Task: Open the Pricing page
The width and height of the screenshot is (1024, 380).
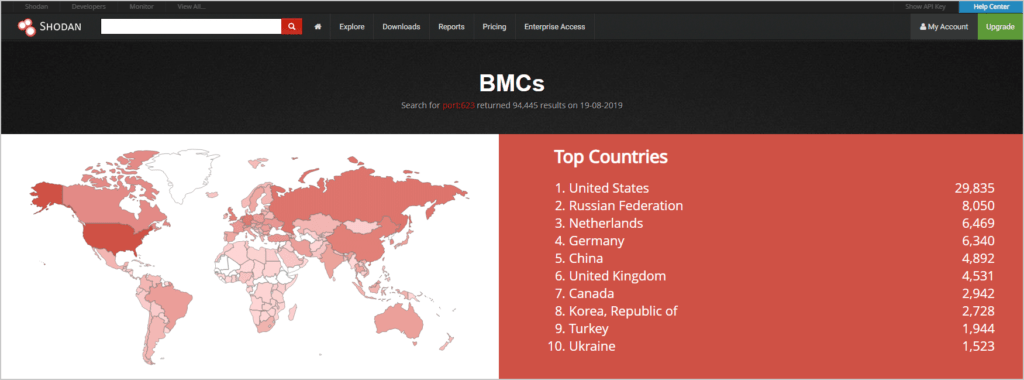Action: tap(494, 27)
